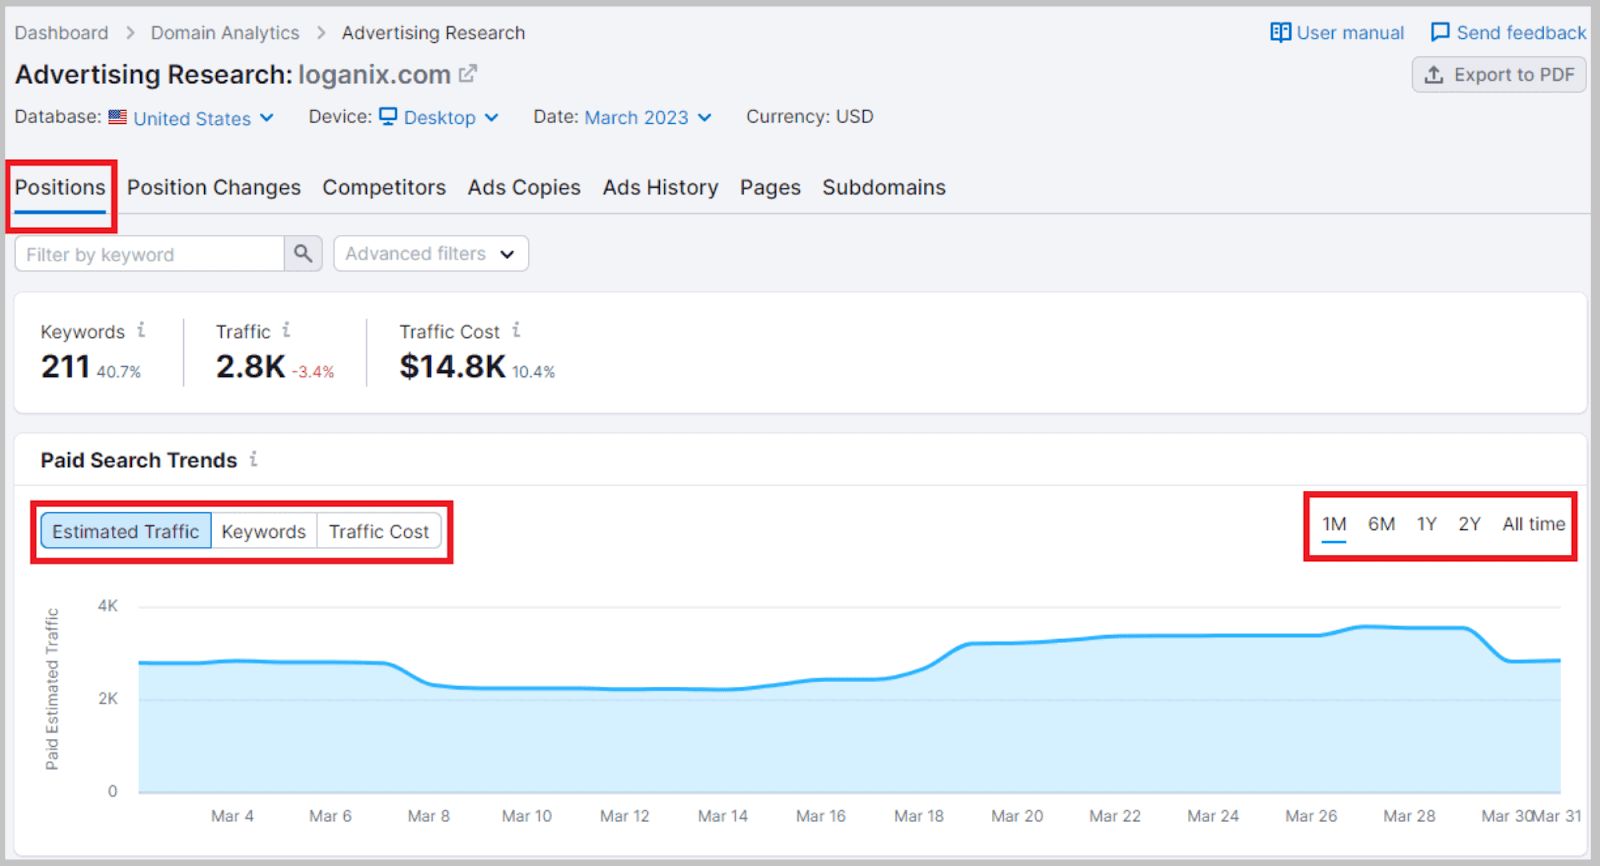Set chart range to 1Y
Screen dimensions: 1600x866
point(1426,524)
